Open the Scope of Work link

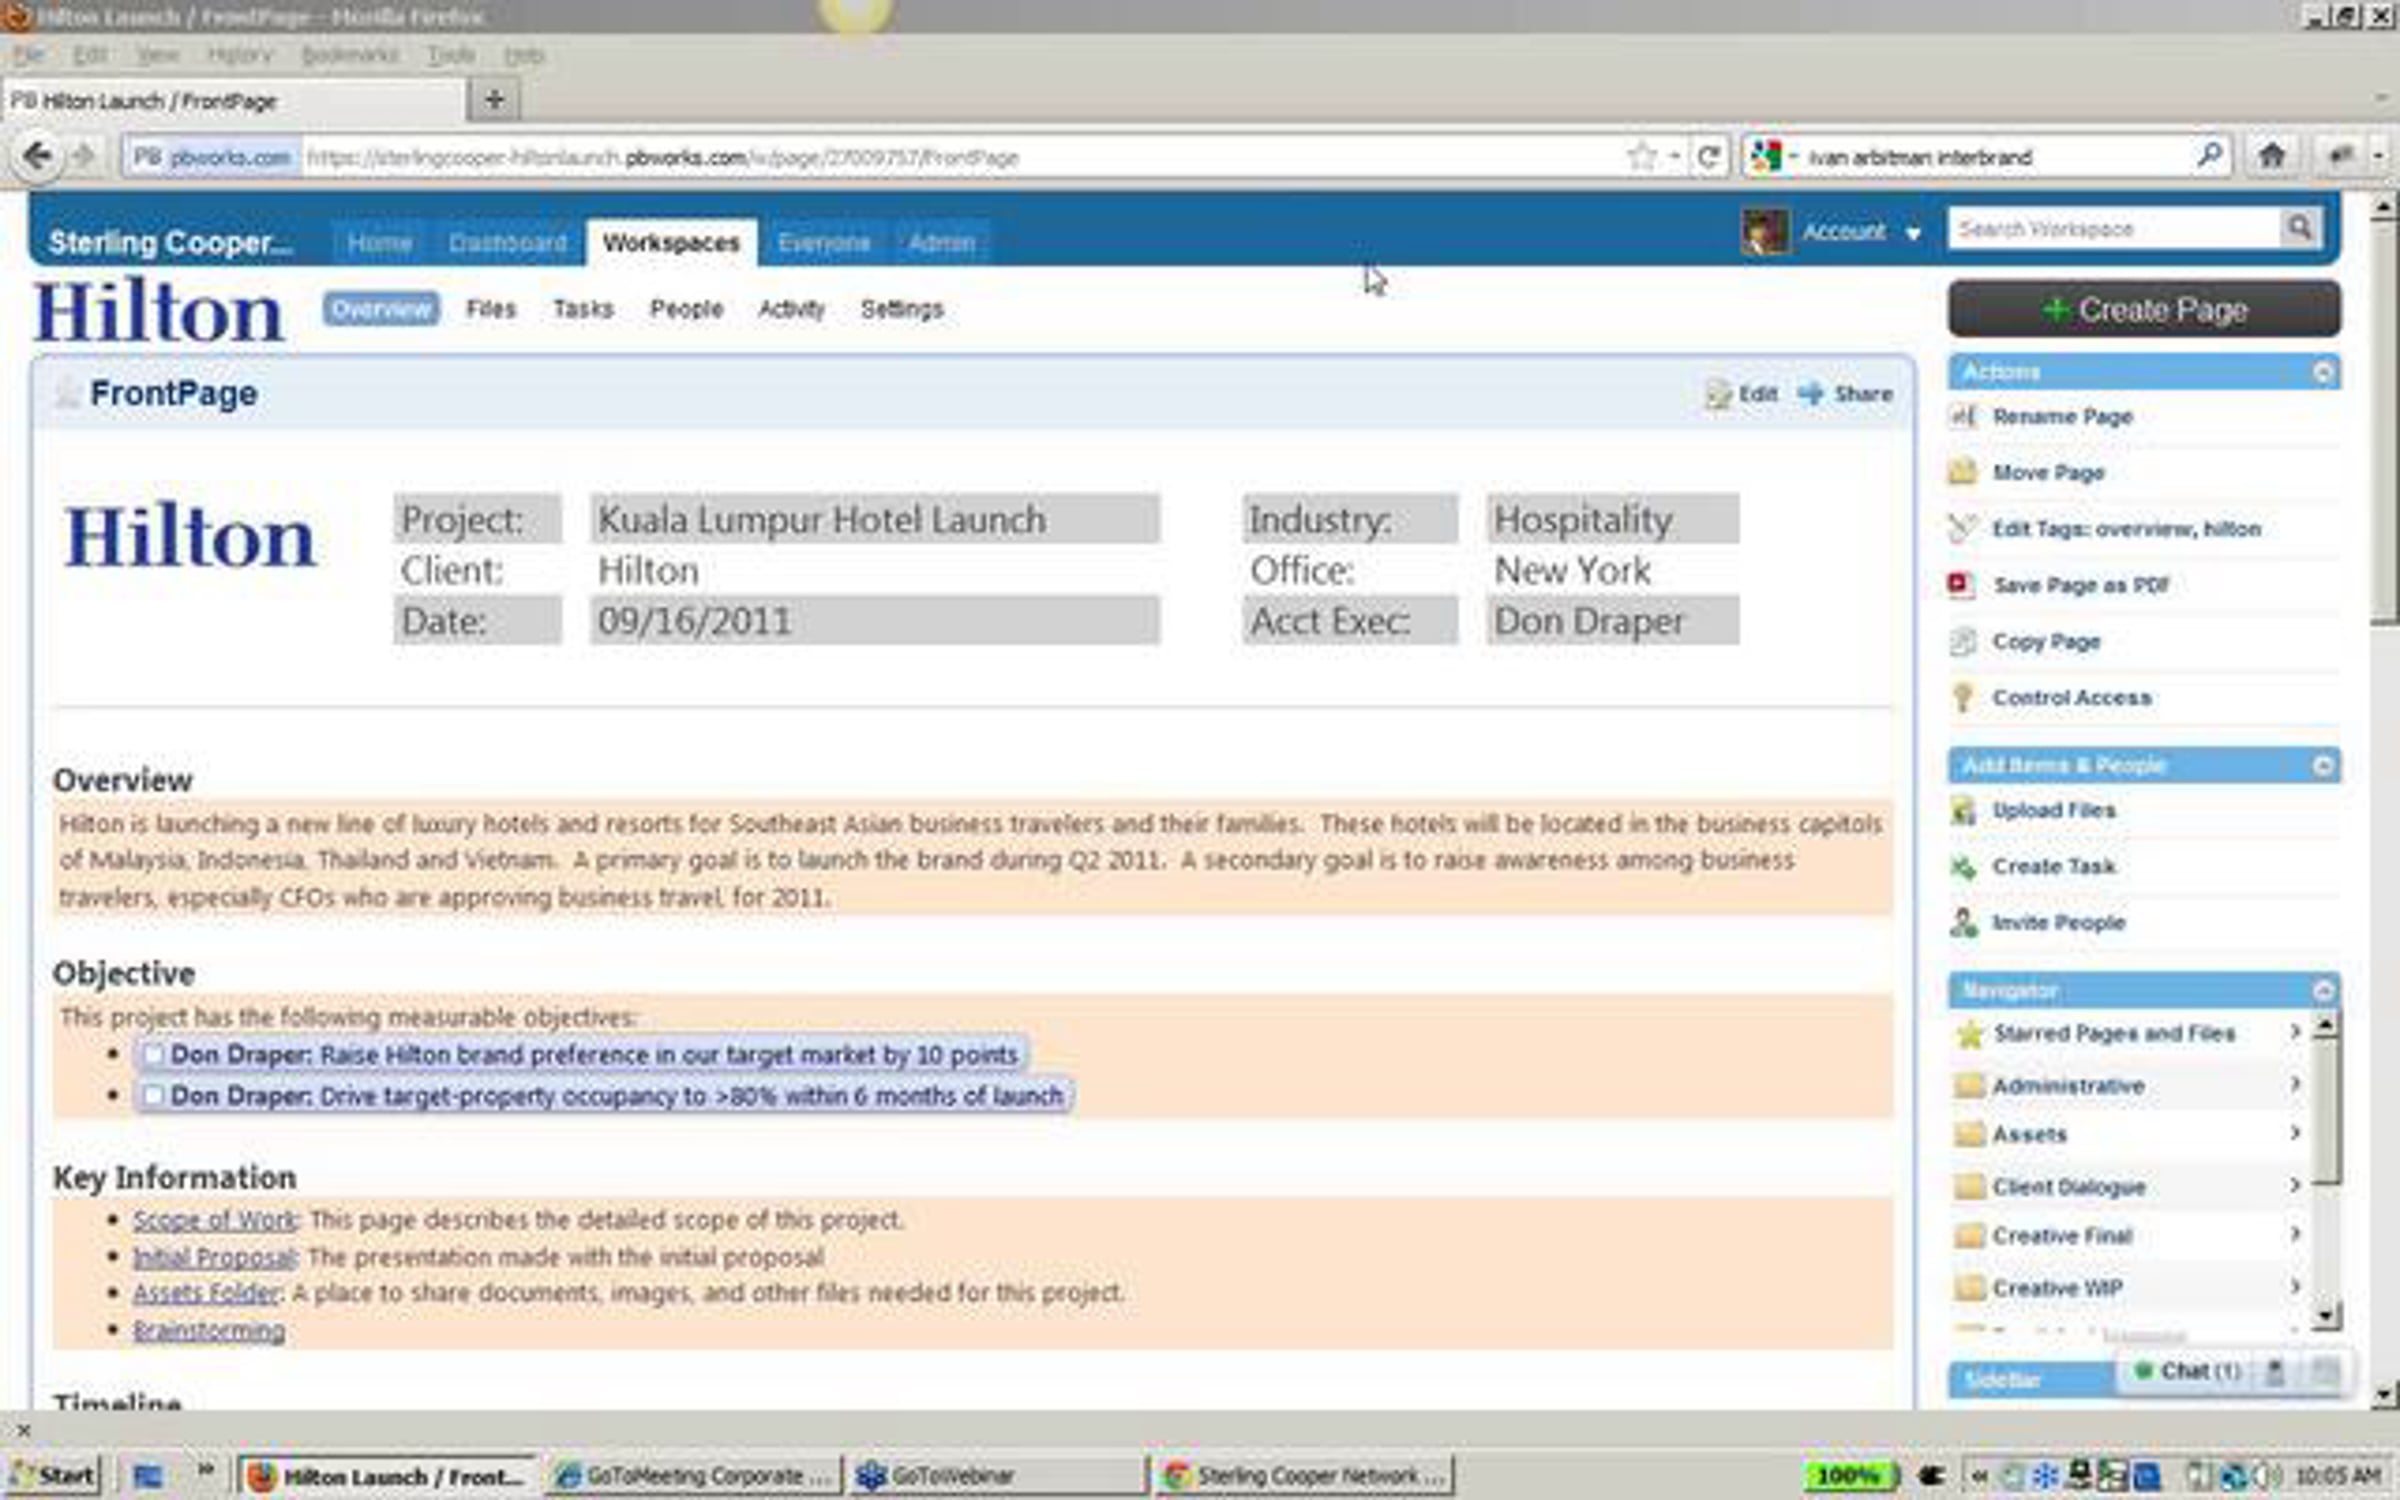tap(214, 1220)
